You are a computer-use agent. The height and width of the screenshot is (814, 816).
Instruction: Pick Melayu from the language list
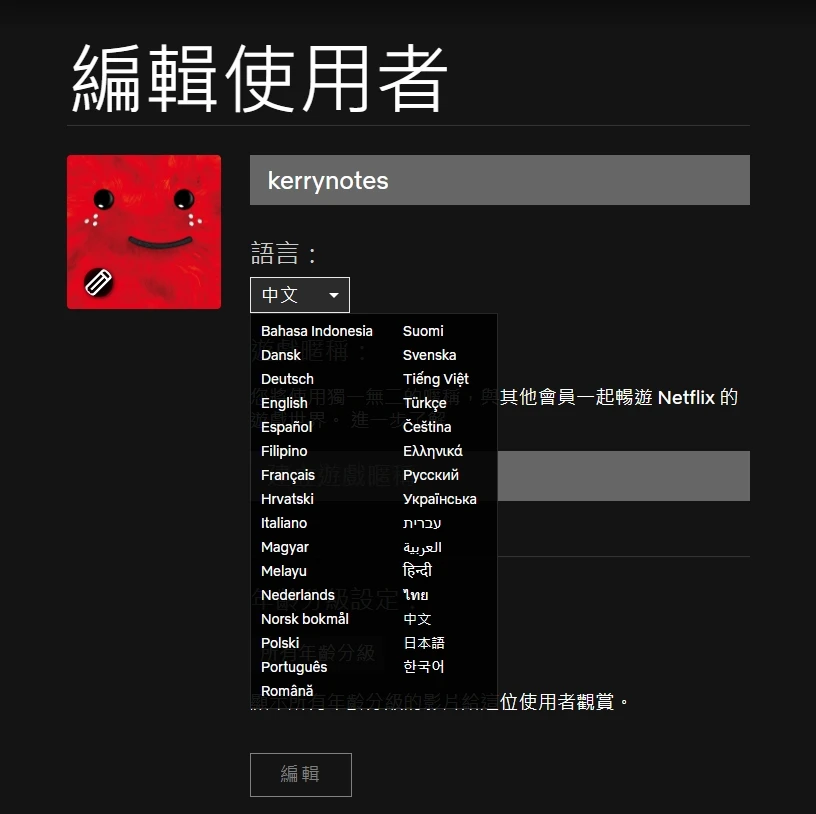[x=284, y=571]
